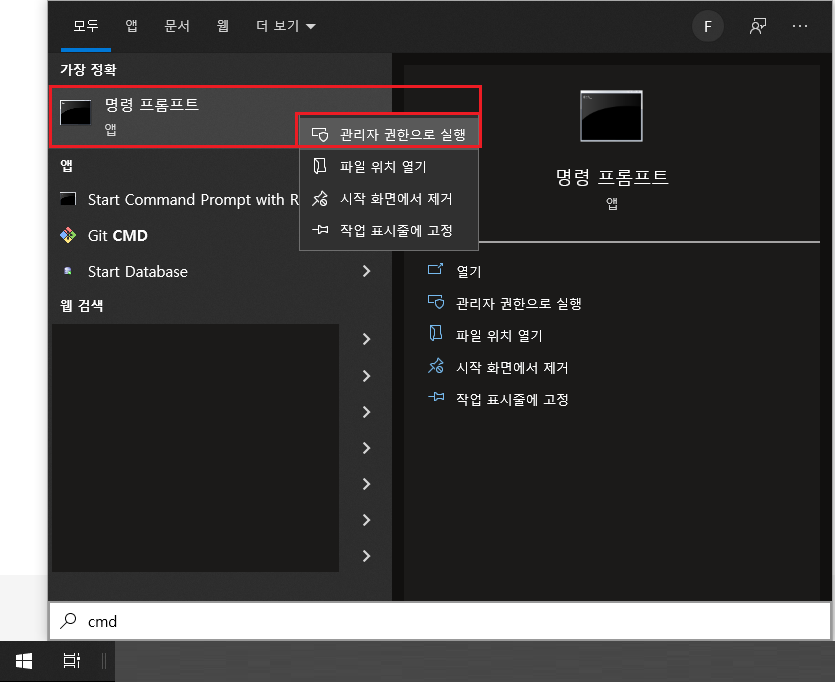Choose 작업 표시줄에 고정 in context menu

pos(389,231)
